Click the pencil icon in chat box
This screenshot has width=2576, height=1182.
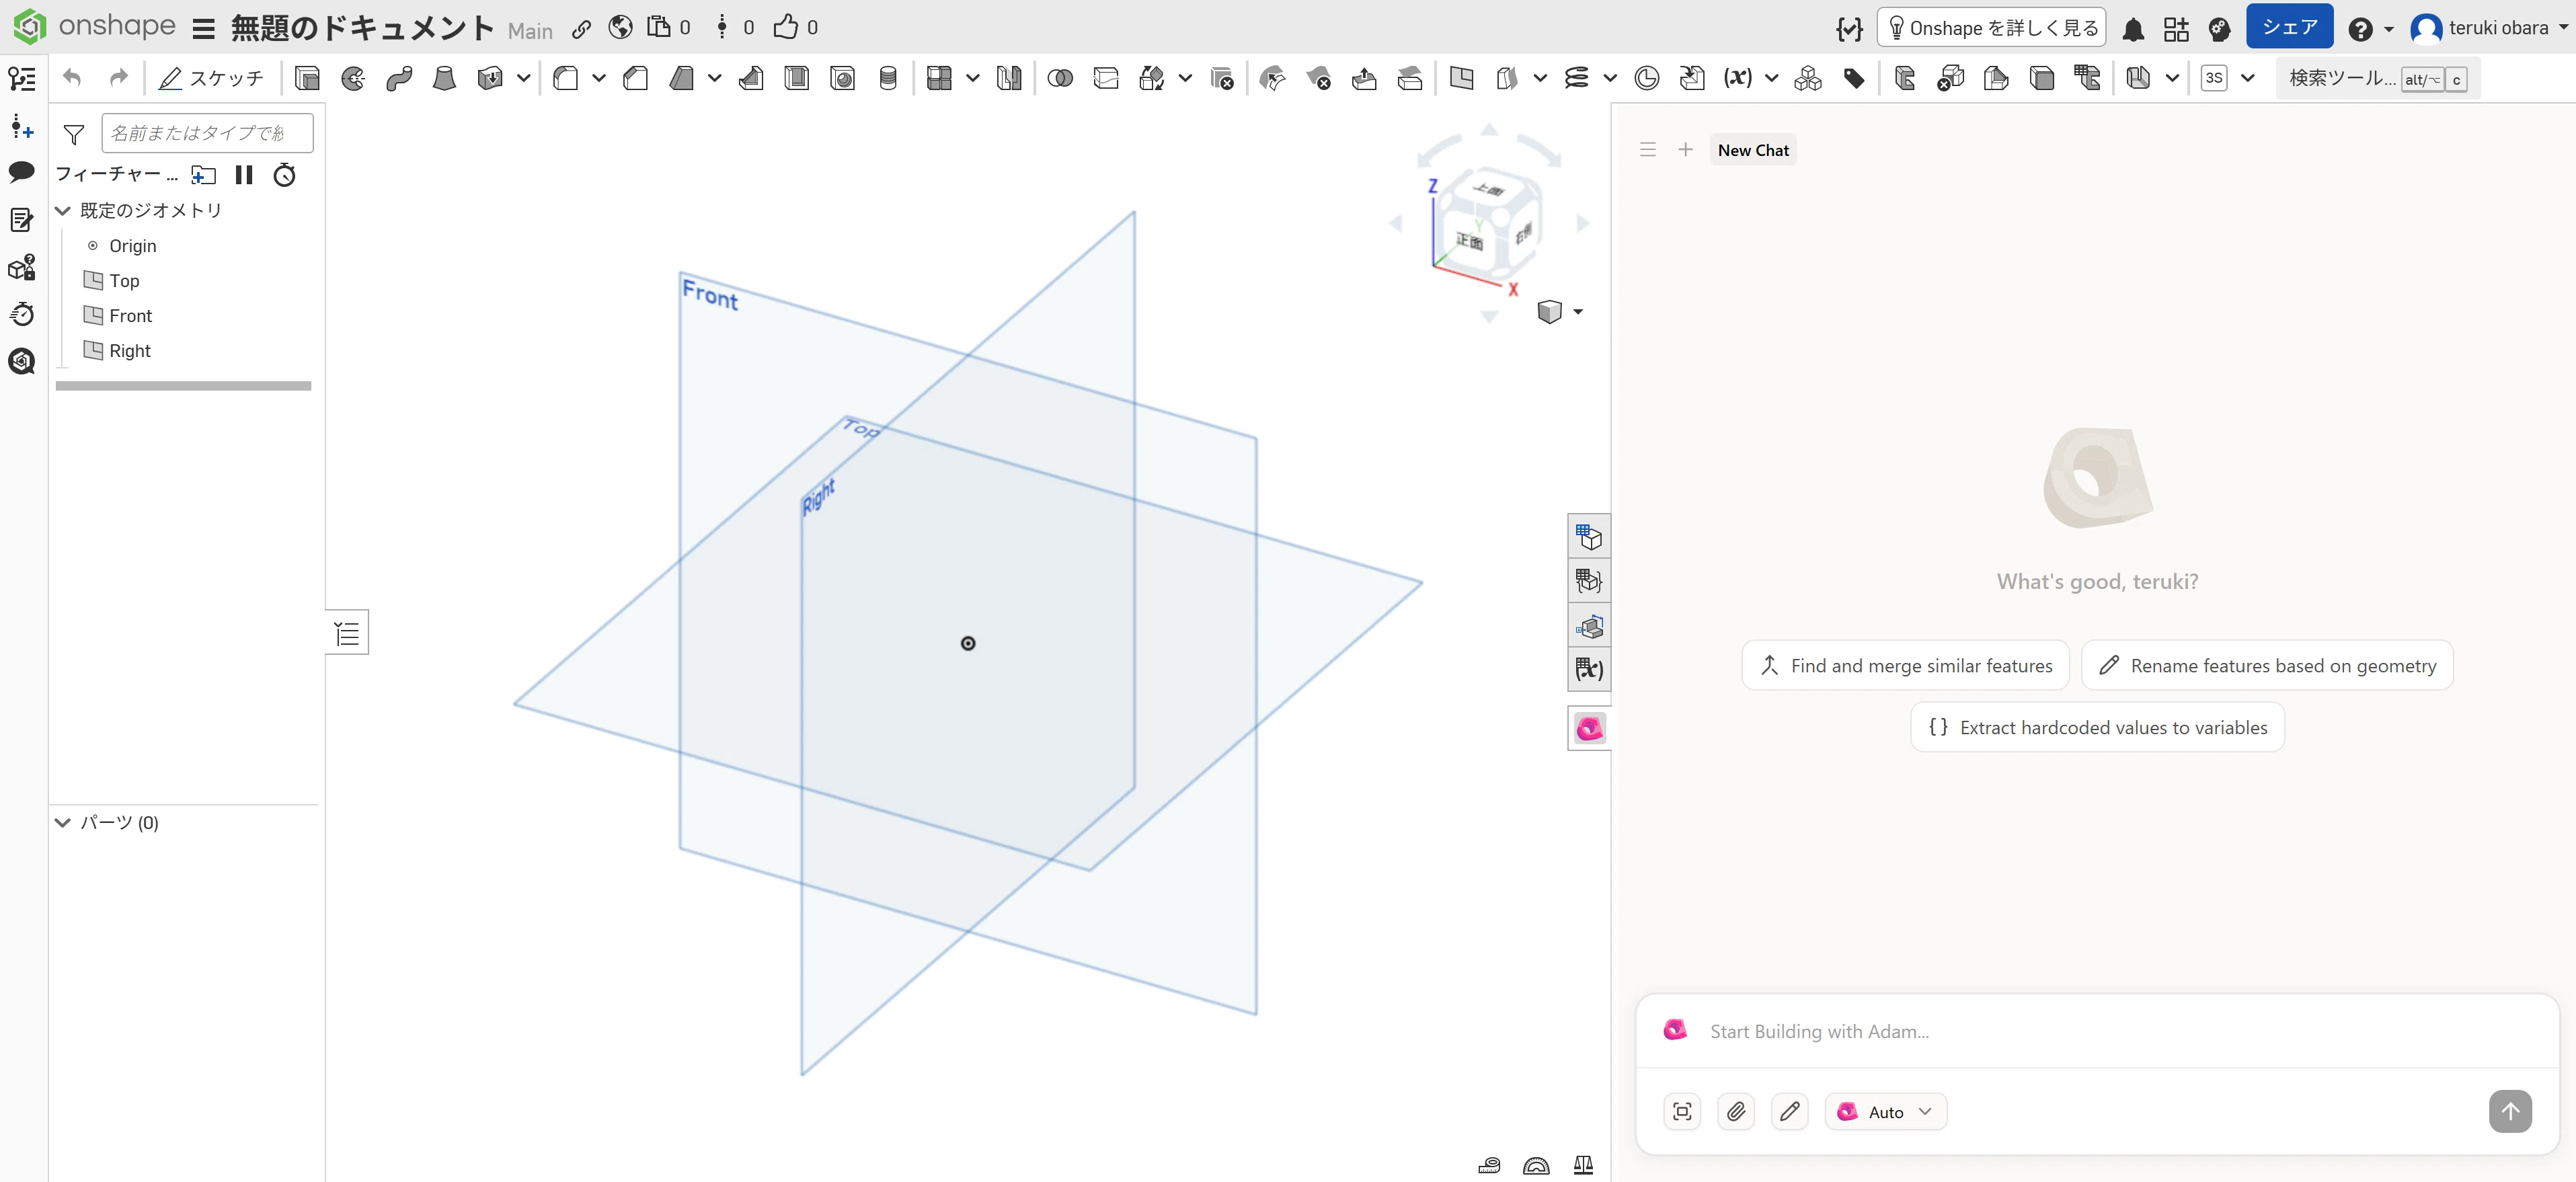tap(1789, 1111)
